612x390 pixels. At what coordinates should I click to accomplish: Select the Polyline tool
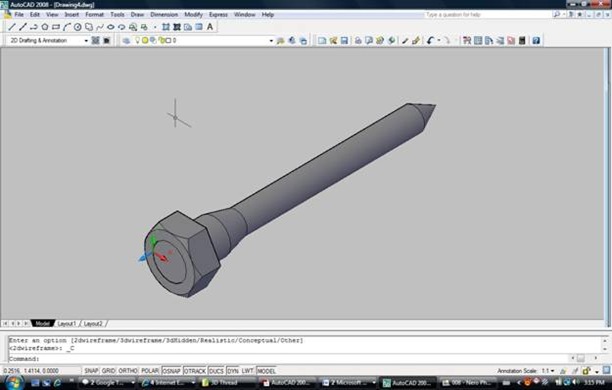34,27
